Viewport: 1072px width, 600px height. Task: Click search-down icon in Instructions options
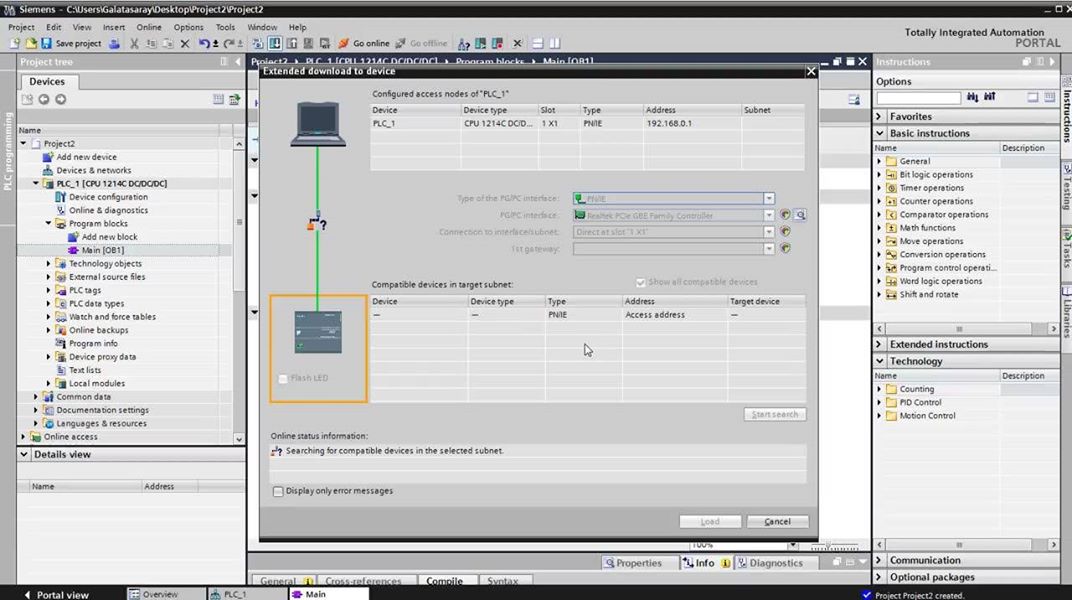[x=972, y=98]
